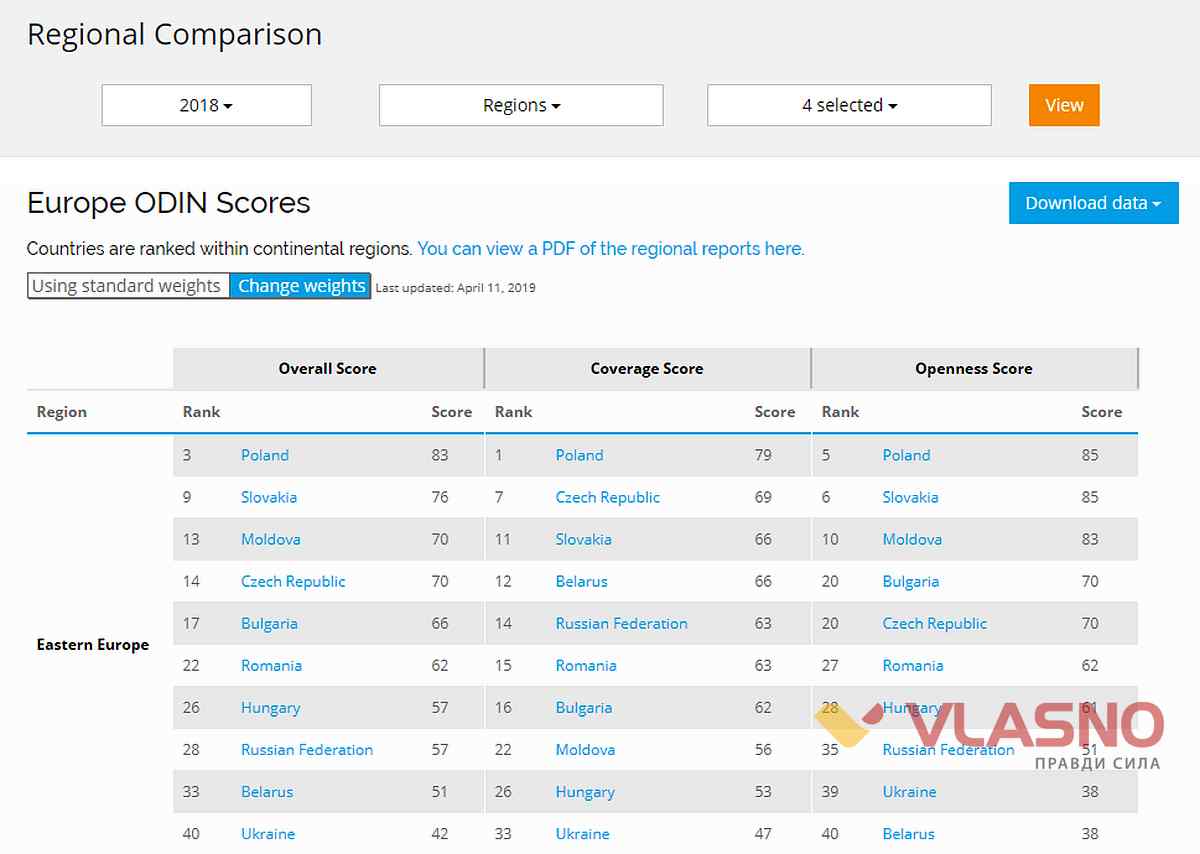Click Ukraine's coverage score value 47
This screenshot has height=854, width=1200.
point(763,834)
